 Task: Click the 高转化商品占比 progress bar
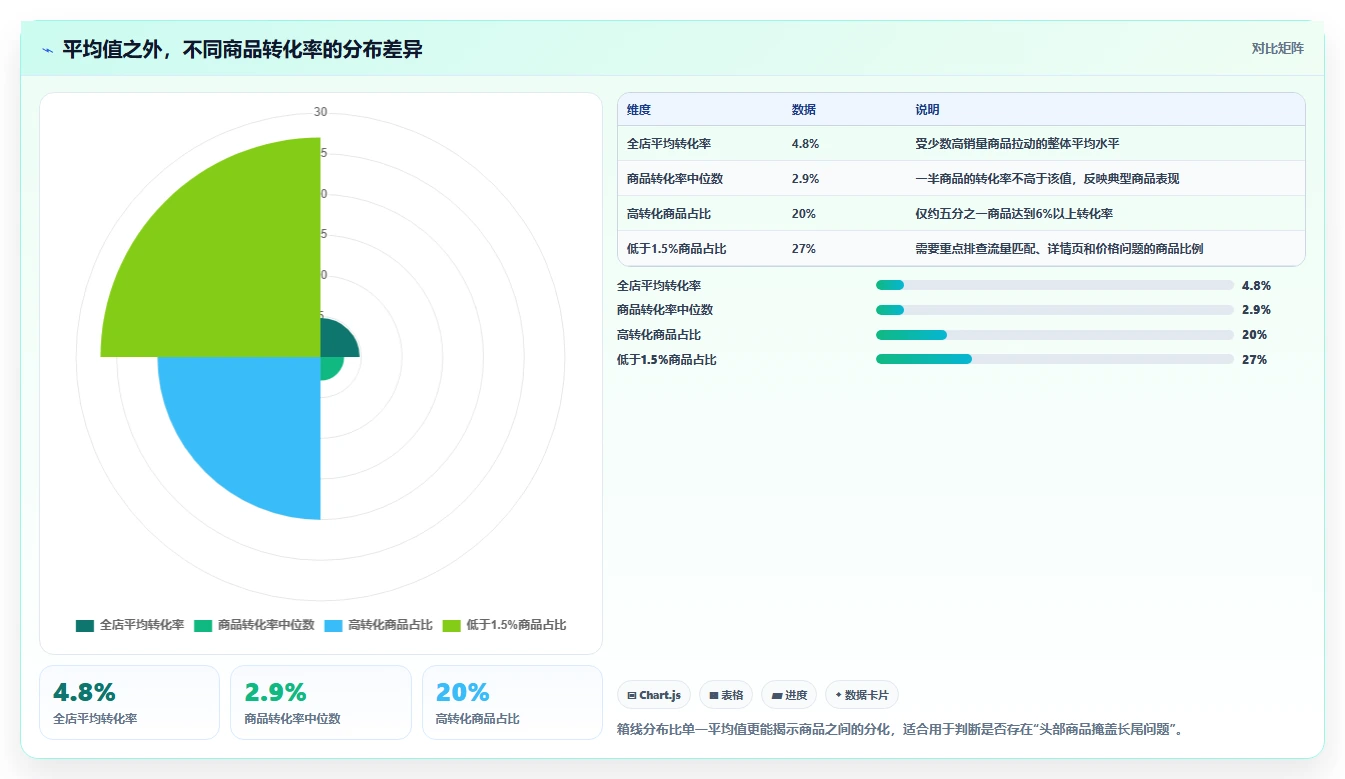tap(1054, 335)
